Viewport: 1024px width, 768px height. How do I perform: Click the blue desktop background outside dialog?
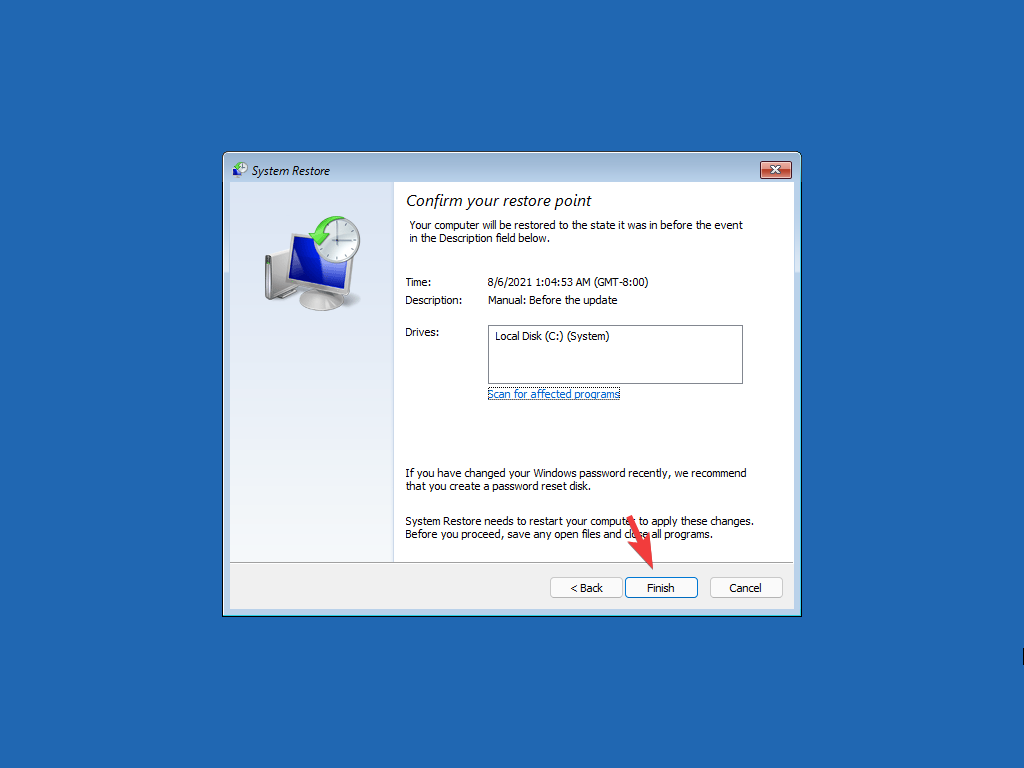pos(111,392)
